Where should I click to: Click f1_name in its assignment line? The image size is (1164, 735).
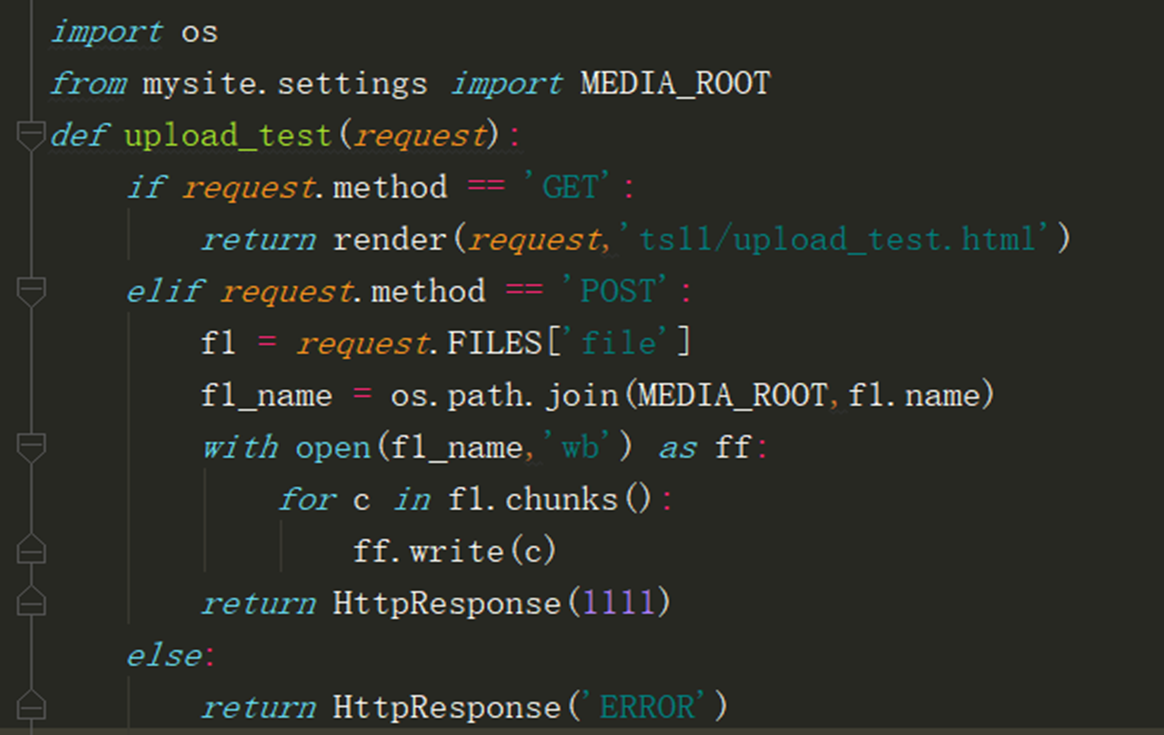click(x=267, y=396)
